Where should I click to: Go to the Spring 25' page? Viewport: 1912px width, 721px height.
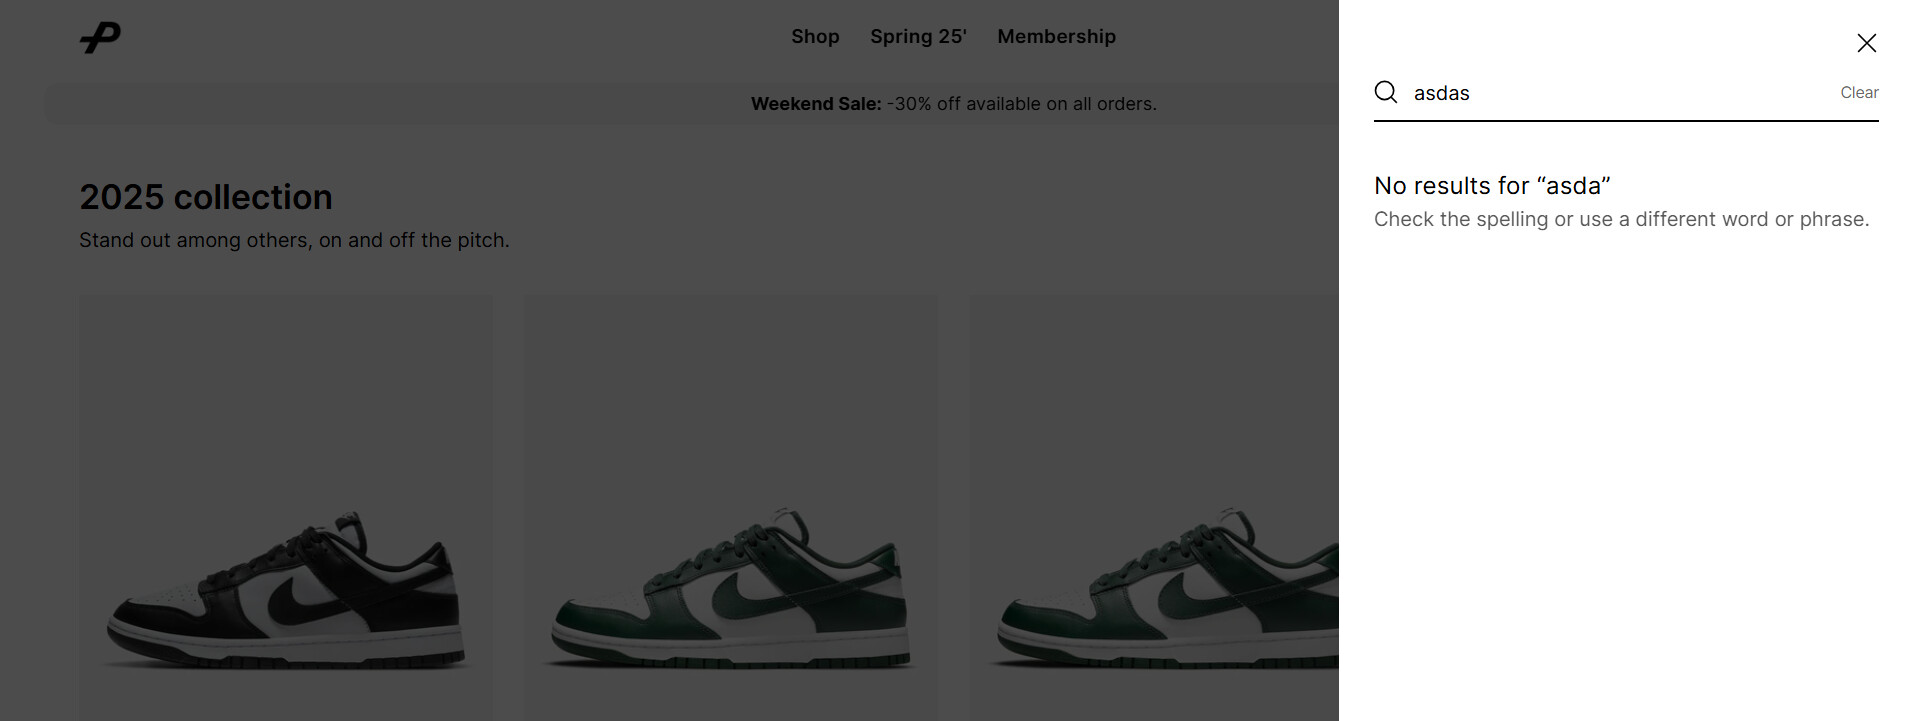(x=918, y=37)
